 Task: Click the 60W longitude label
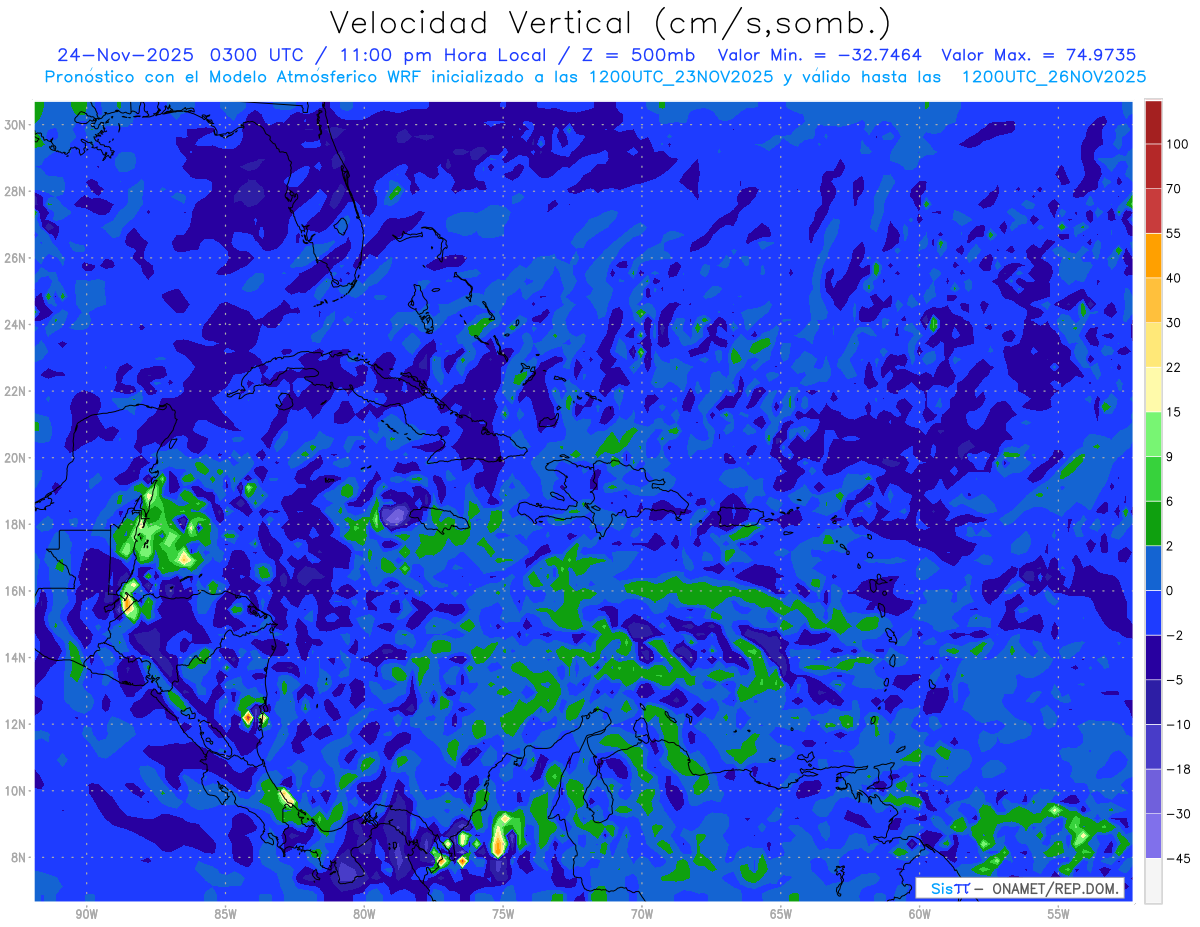(x=920, y=915)
